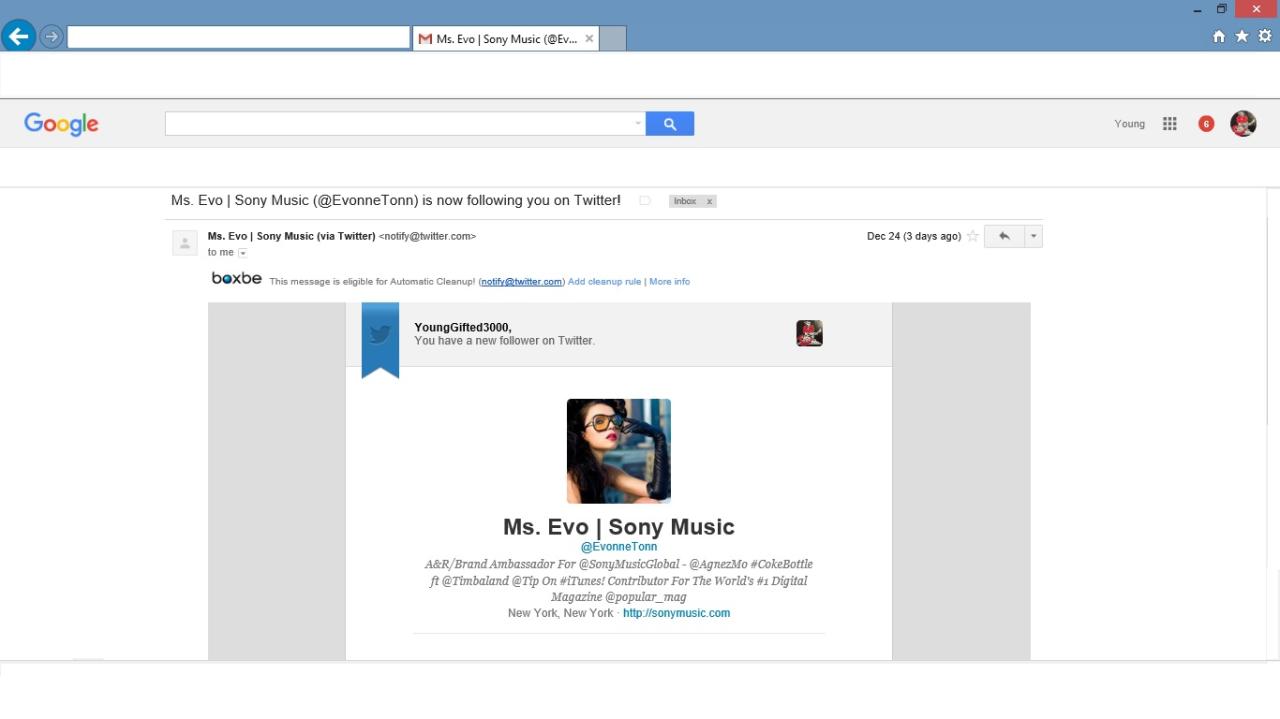Open the Internet Explorer home page icon
Screen dimensions: 1280x719
[1218, 36]
